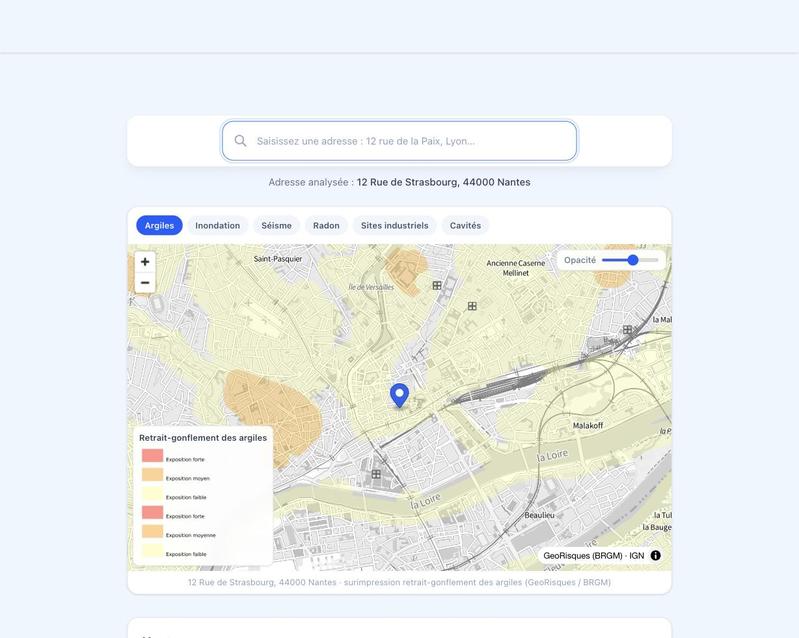Click the Île de Versailles label
The image size is (799, 638).
[x=371, y=287]
